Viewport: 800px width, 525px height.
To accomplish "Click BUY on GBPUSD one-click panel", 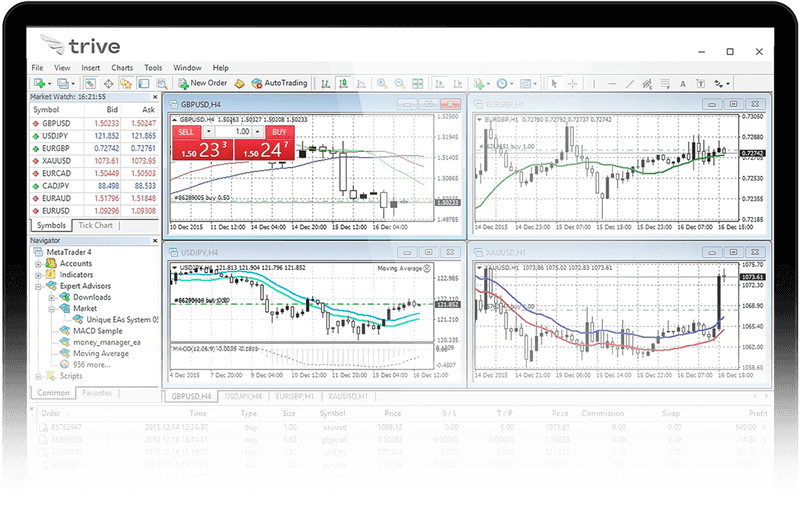I will click(280, 132).
